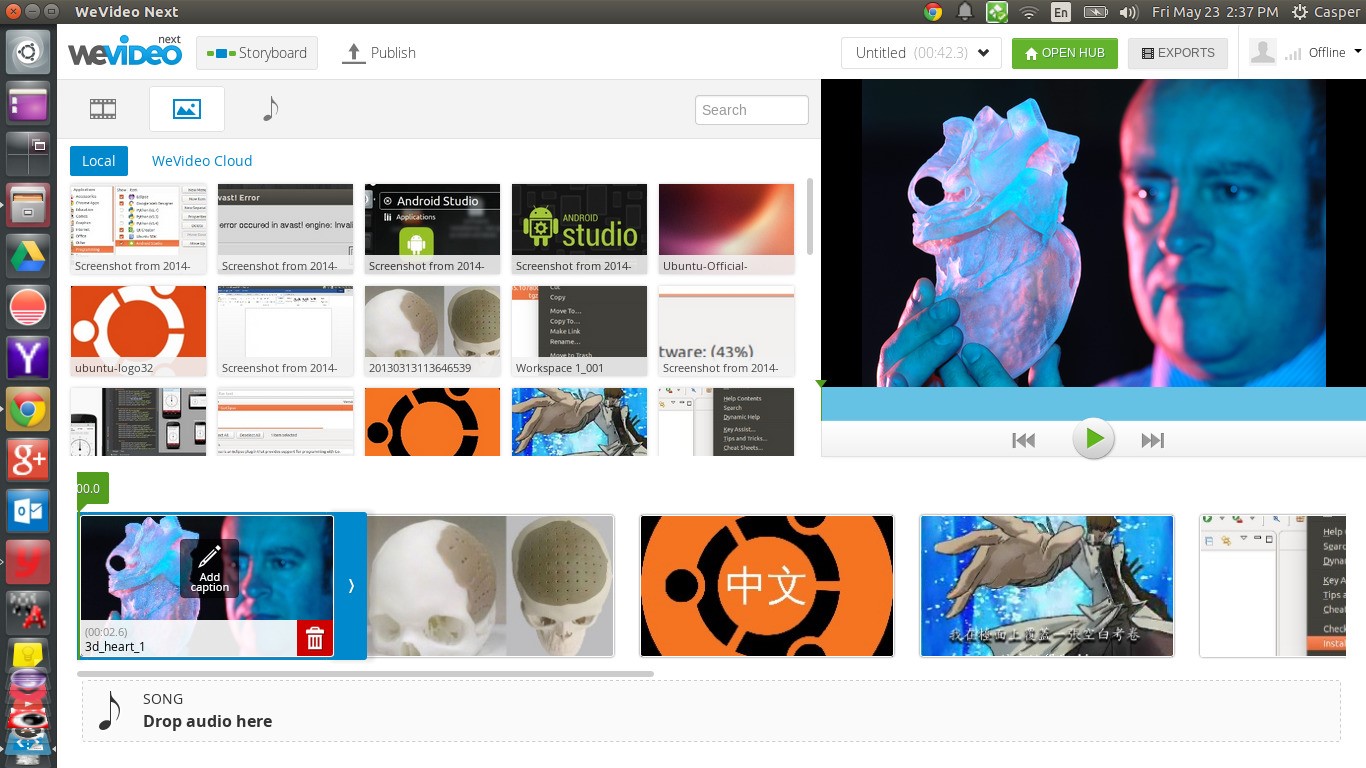This screenshot has height=768, width=1366.
Task: Click the user avatar icon next to Offline
Action: (1263, 52)
